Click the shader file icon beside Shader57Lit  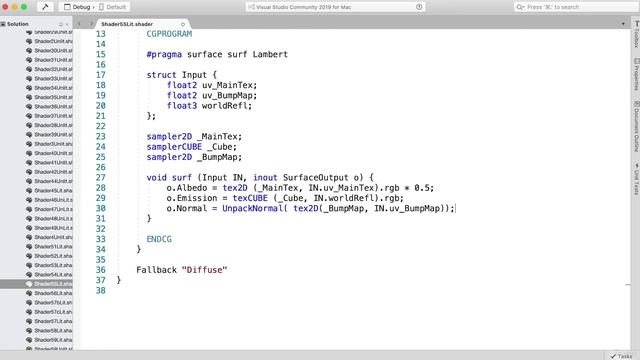(x=29, y=321)
